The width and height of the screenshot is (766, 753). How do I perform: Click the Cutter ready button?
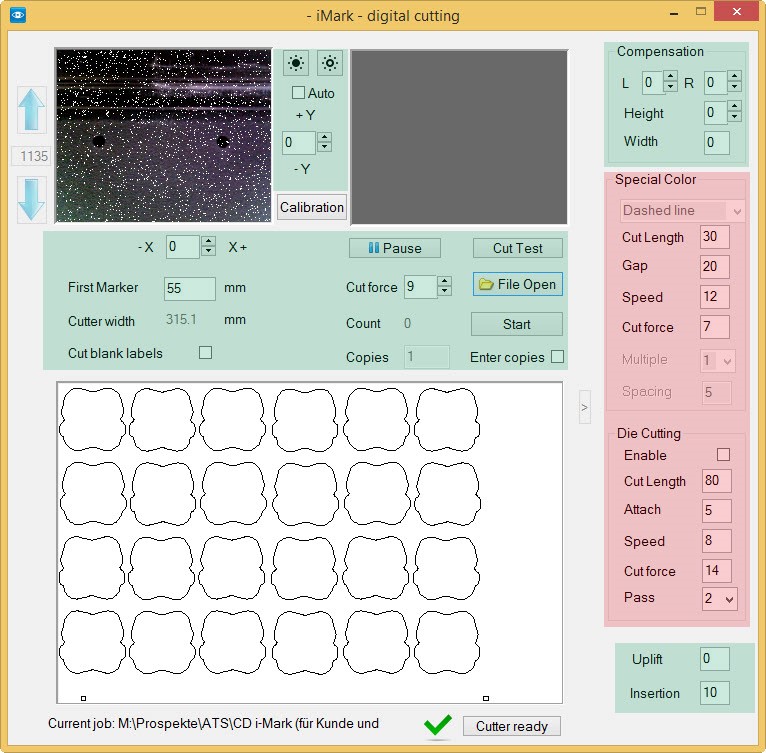[x=511, y=726]
